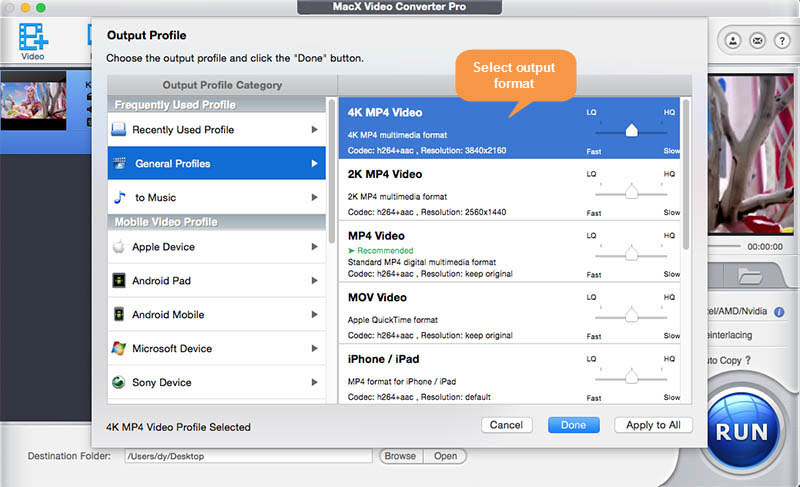Click the add Video icon in toolbar
The width and height of the screenshot is (800, 487).
[x=33, y=42]
